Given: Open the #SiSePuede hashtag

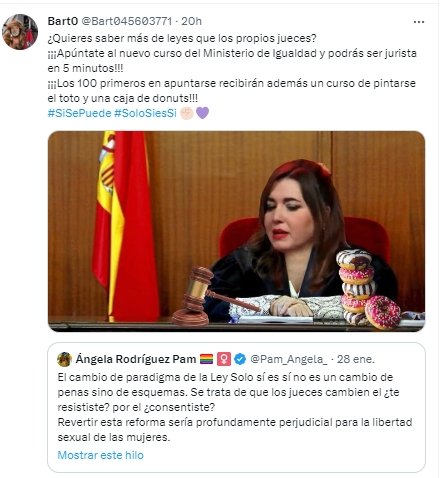Looking at the screenshot, I should pos(79,113).
